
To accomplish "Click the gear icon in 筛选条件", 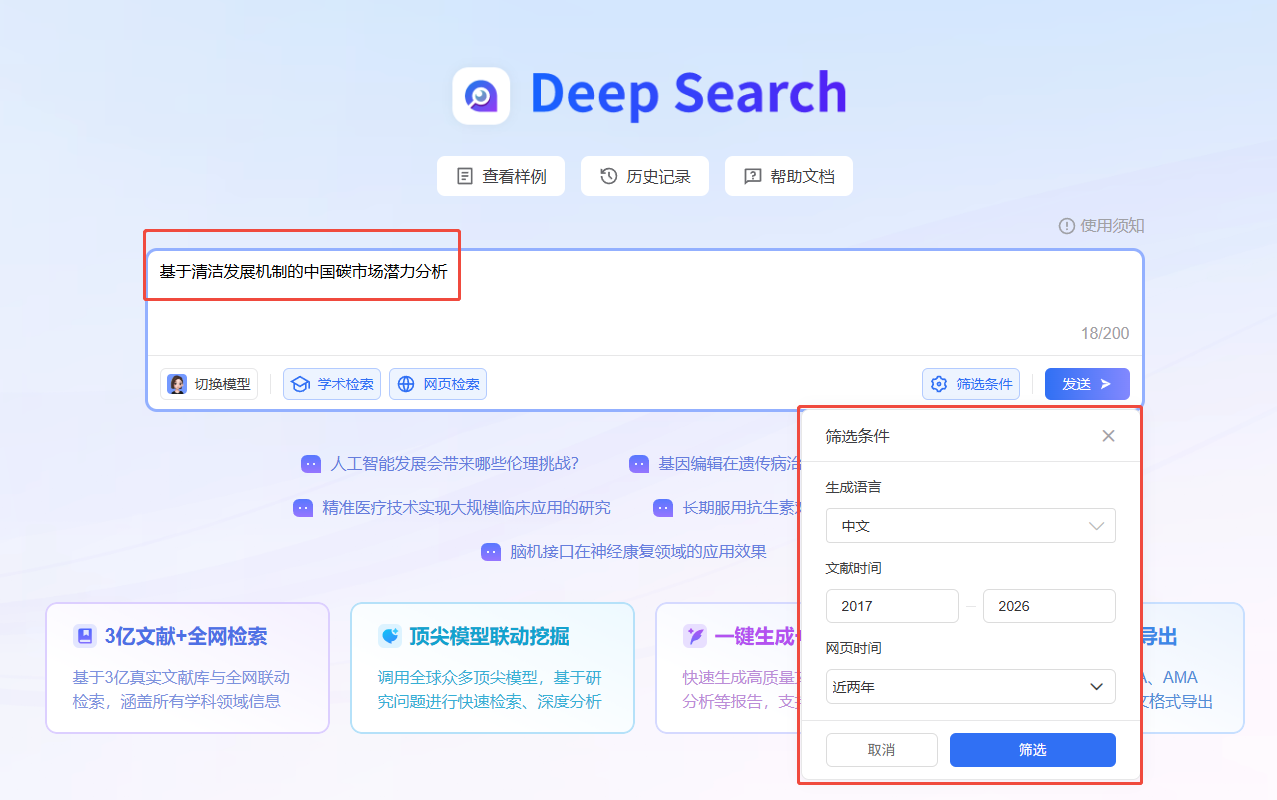I will coord(939,384).
